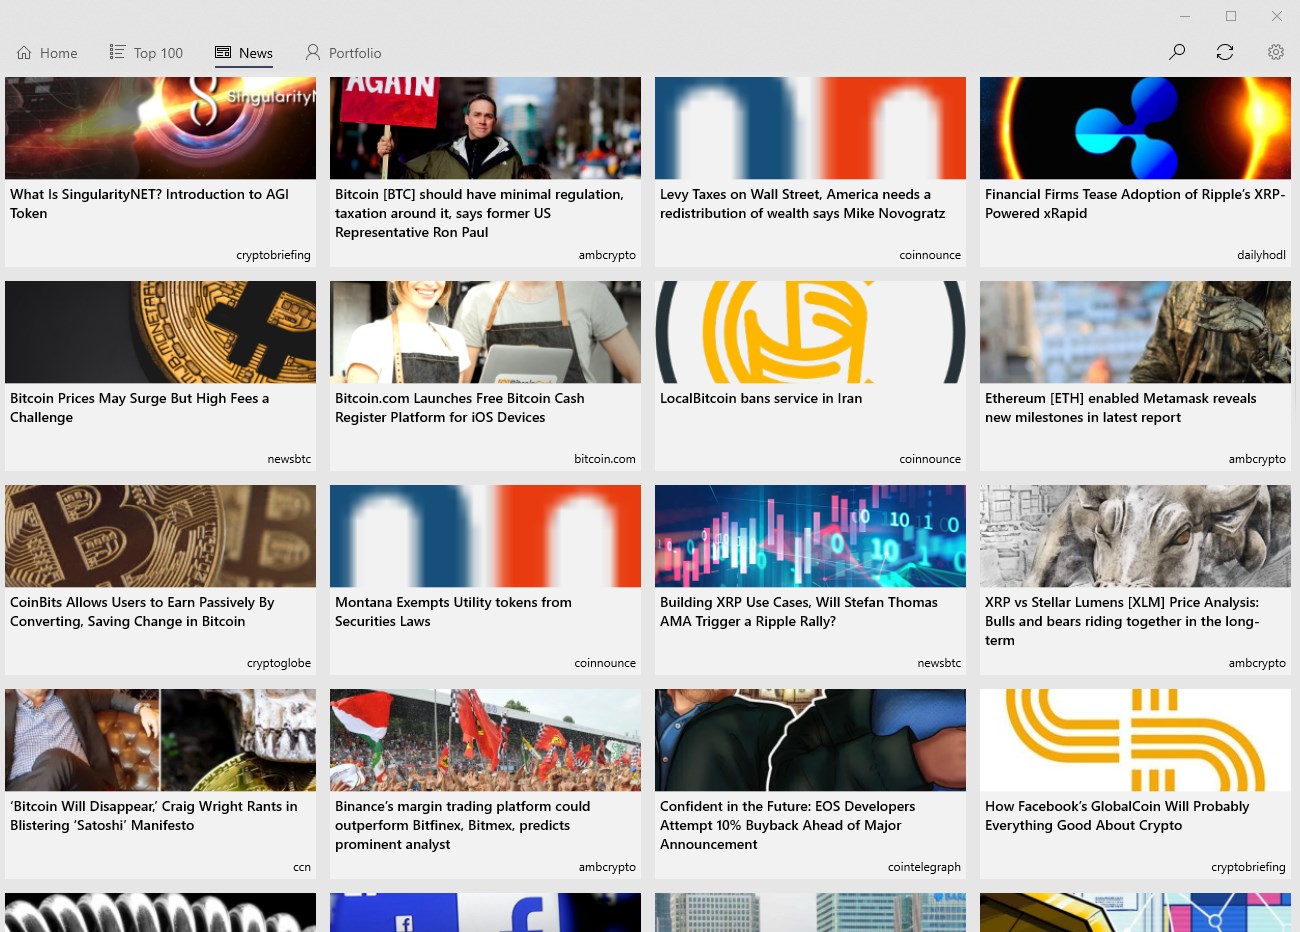Open the trading chart image for XRP use cases
The width and height of the screenshot is (1300, 932).
pos(810,536)
